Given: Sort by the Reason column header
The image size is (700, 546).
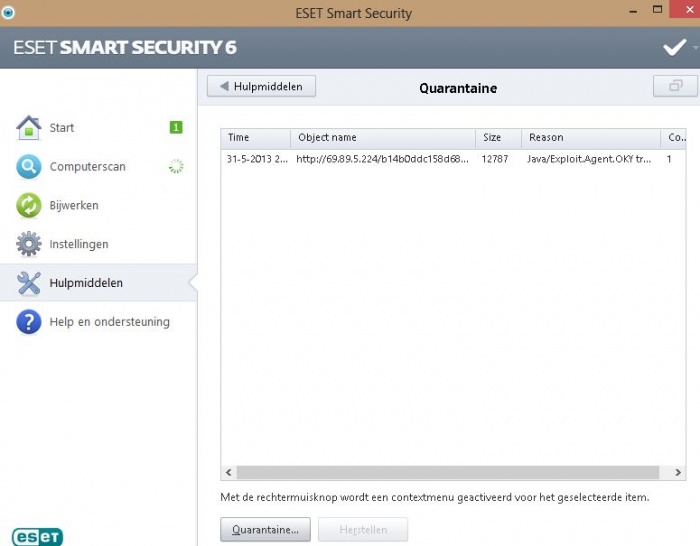Looking at the screenshot, I should (x=591, y=138).
